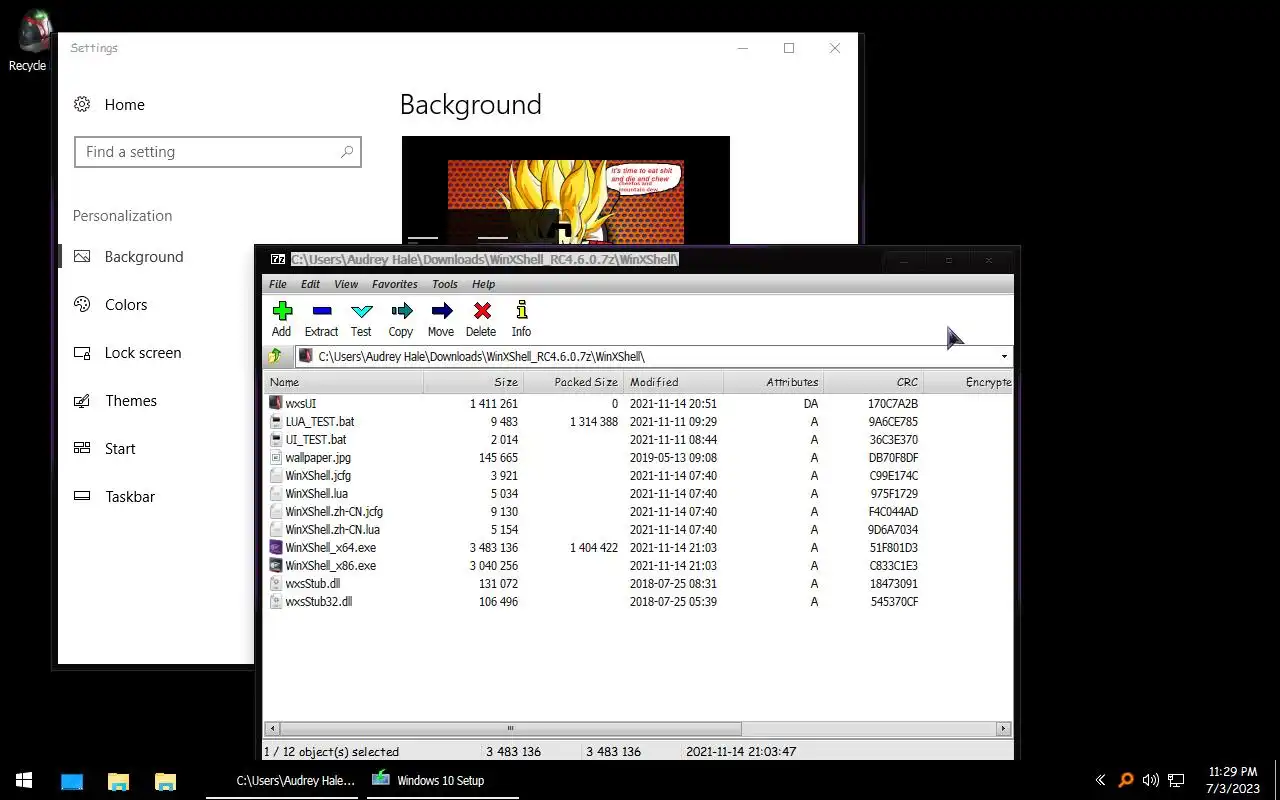Select the WinXShell.zh-CN.jcfg file row
1280x800 pixels.
point(638,512)
